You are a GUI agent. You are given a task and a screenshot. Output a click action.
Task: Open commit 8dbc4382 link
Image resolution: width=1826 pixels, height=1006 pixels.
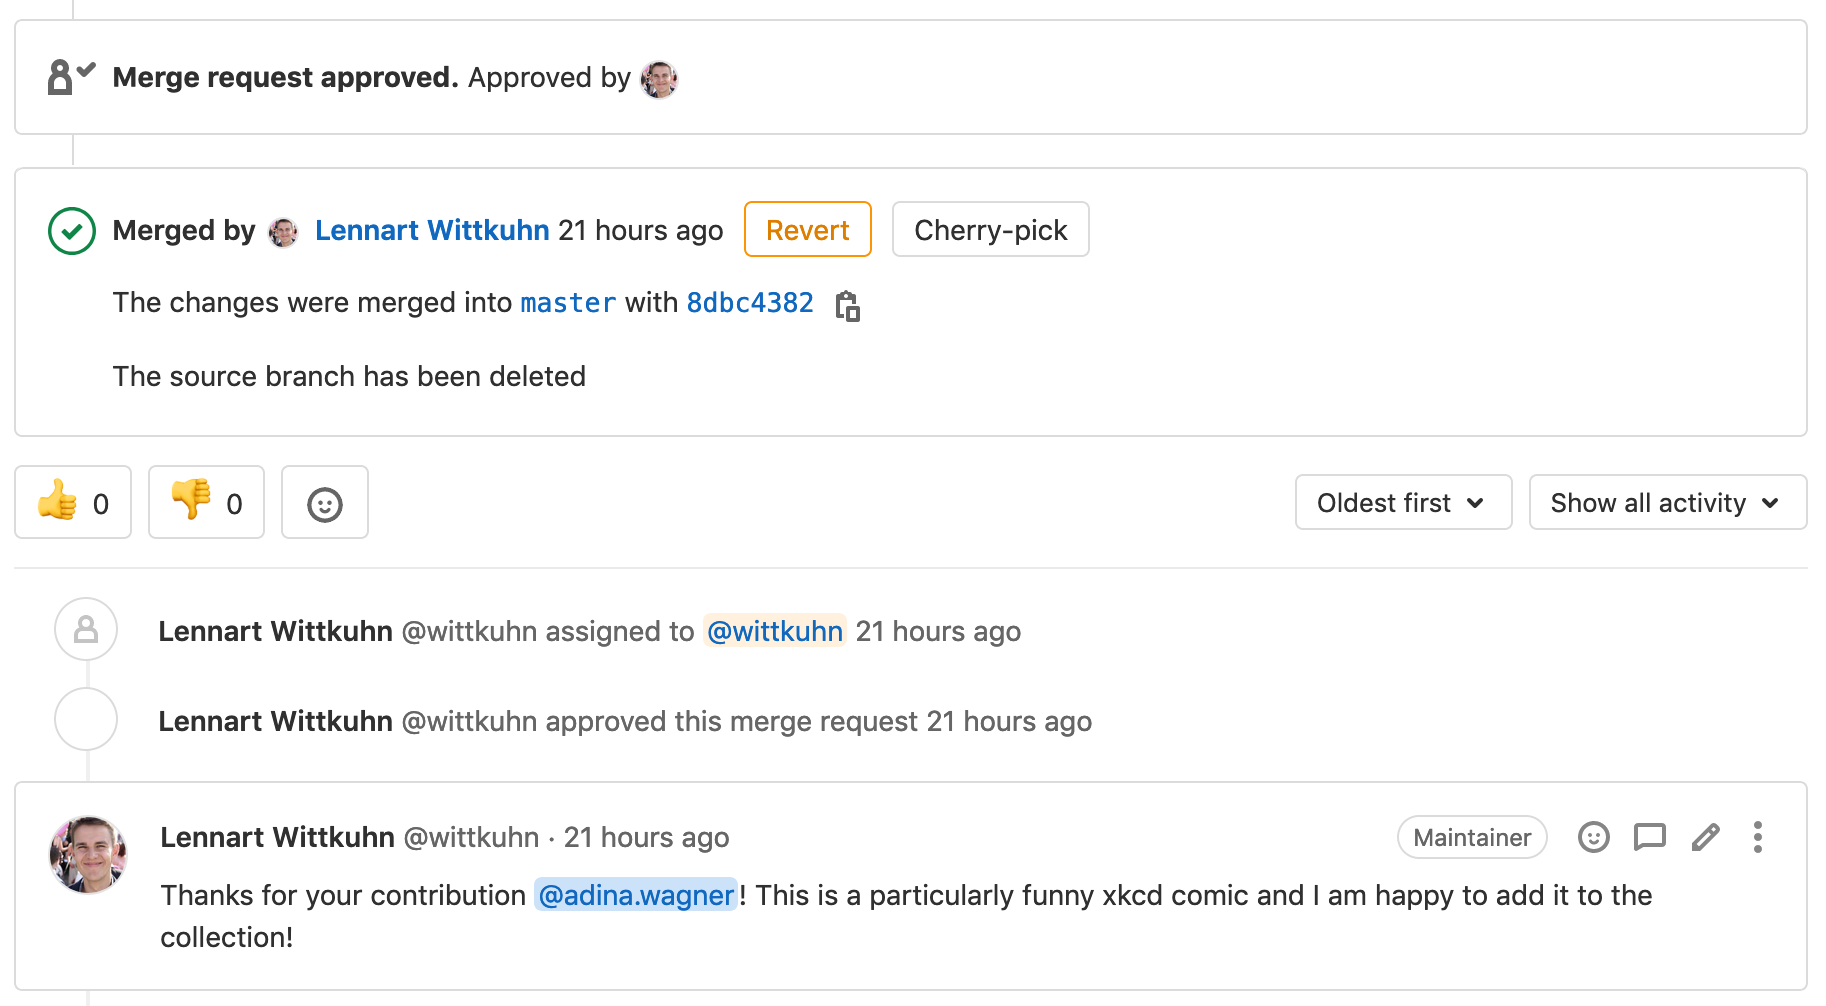pyautogui.click(x=750, y=303)
